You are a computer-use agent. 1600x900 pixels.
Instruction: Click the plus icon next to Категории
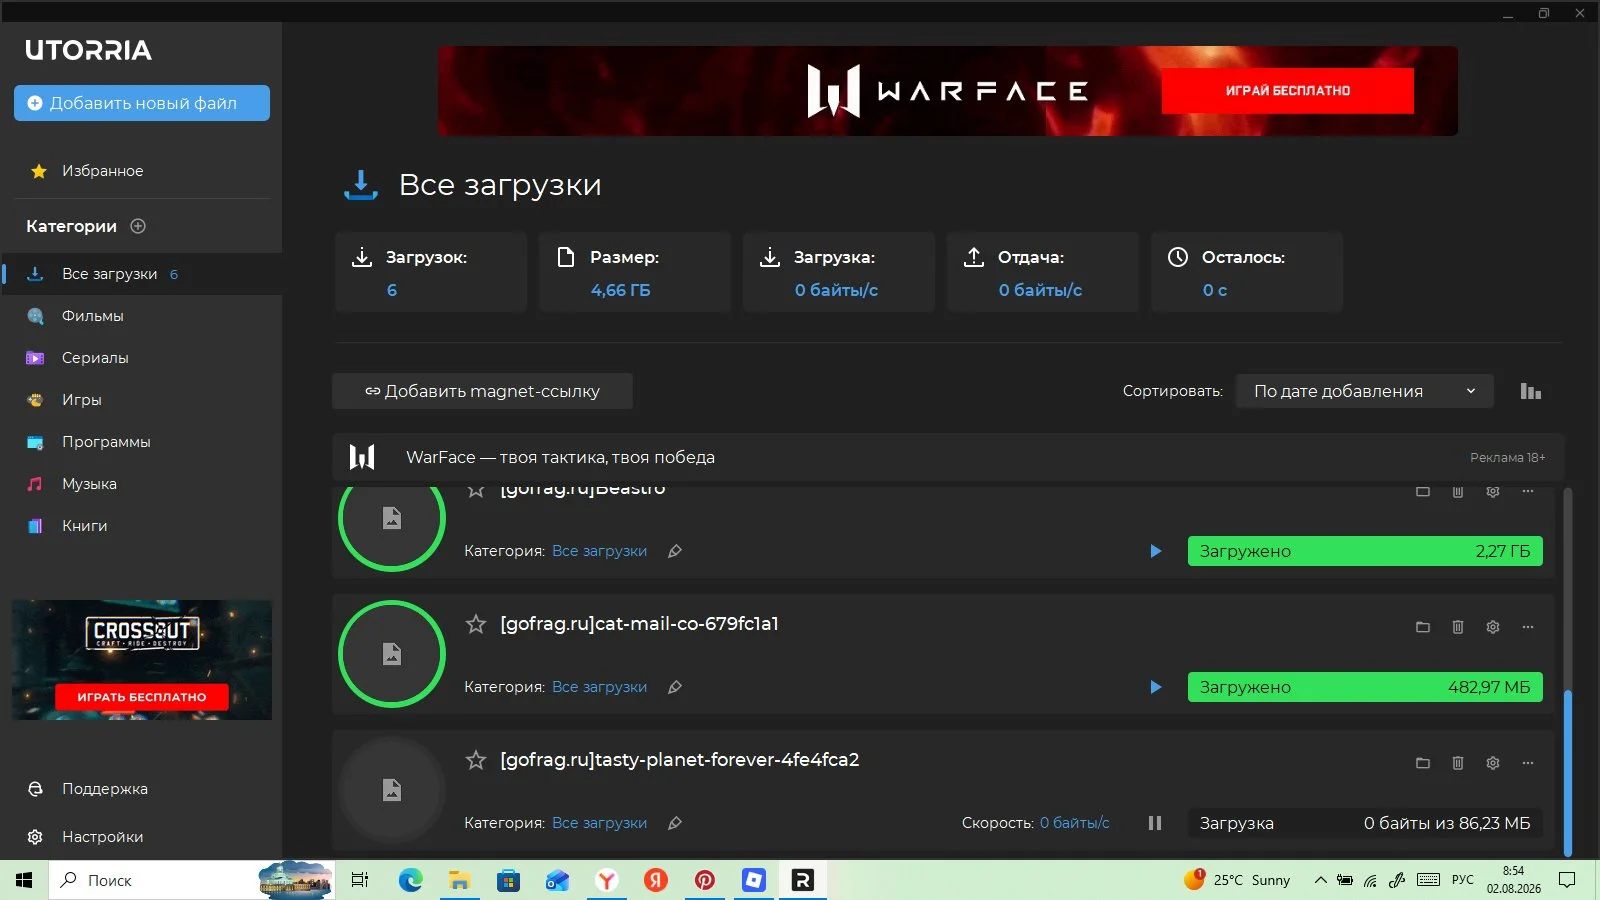tap(138, 226)
